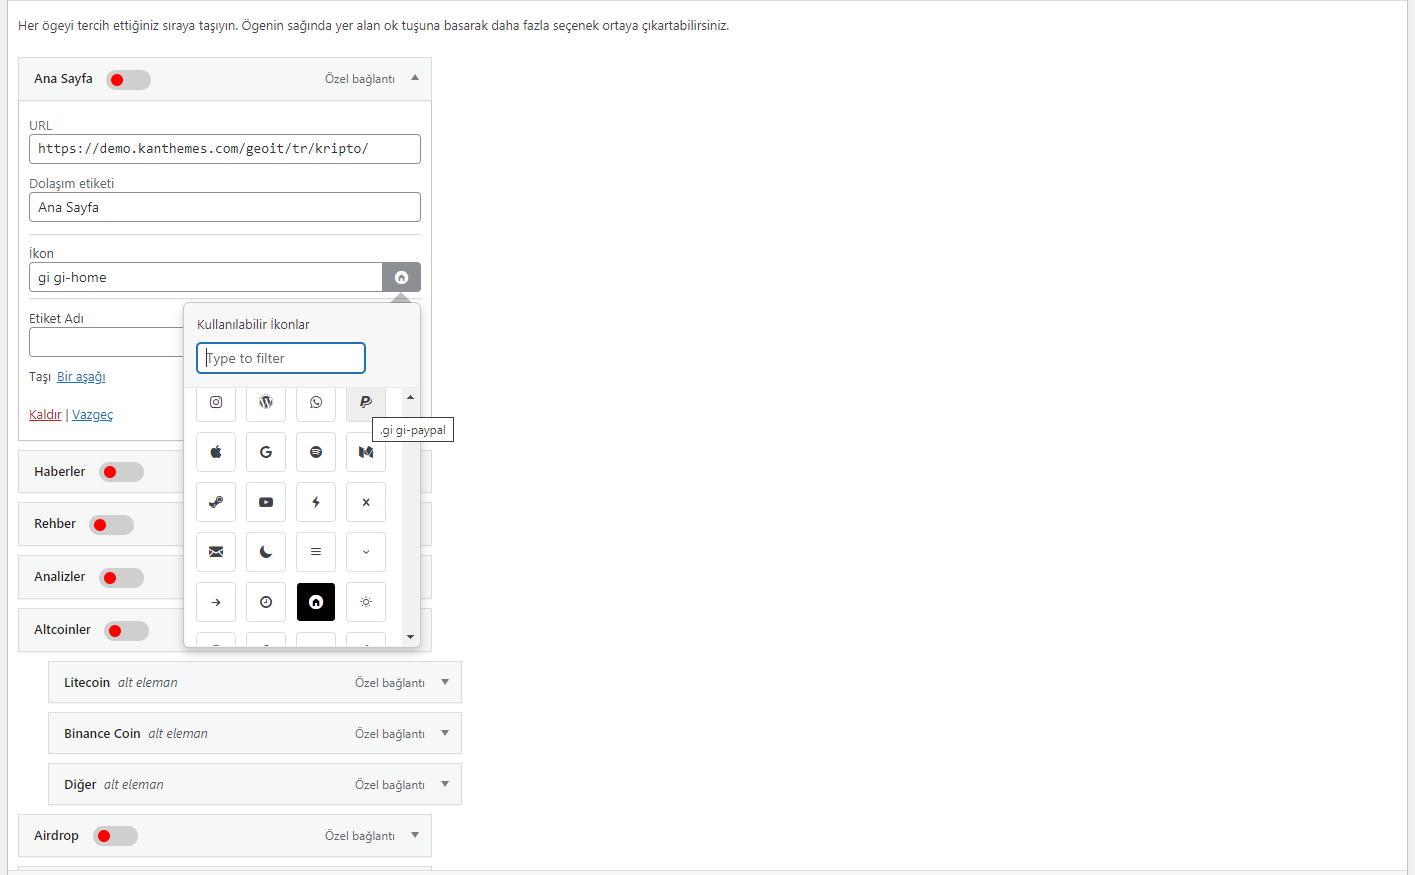Click the icon list scroll down arrow

click(410, 637)
